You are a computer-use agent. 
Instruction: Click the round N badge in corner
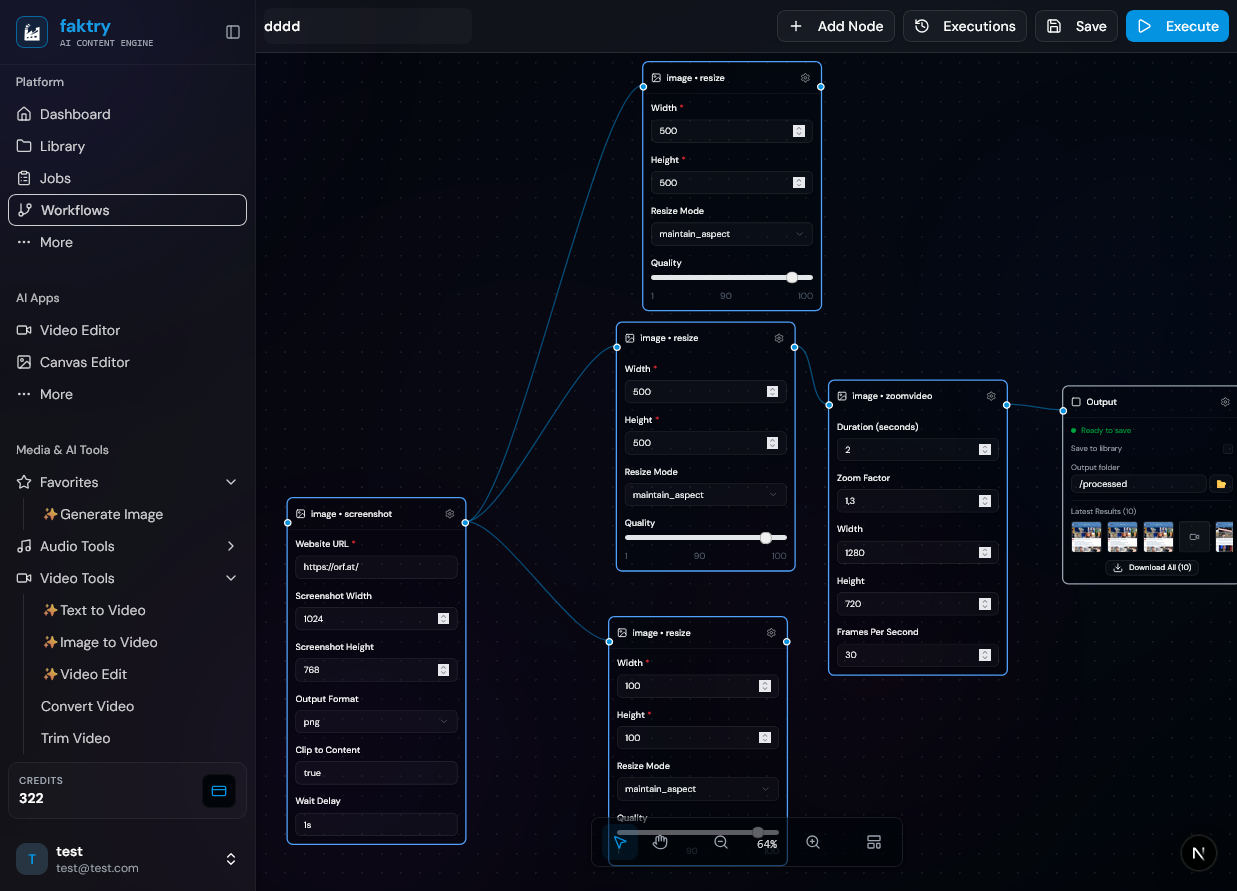click(1199, 853)
